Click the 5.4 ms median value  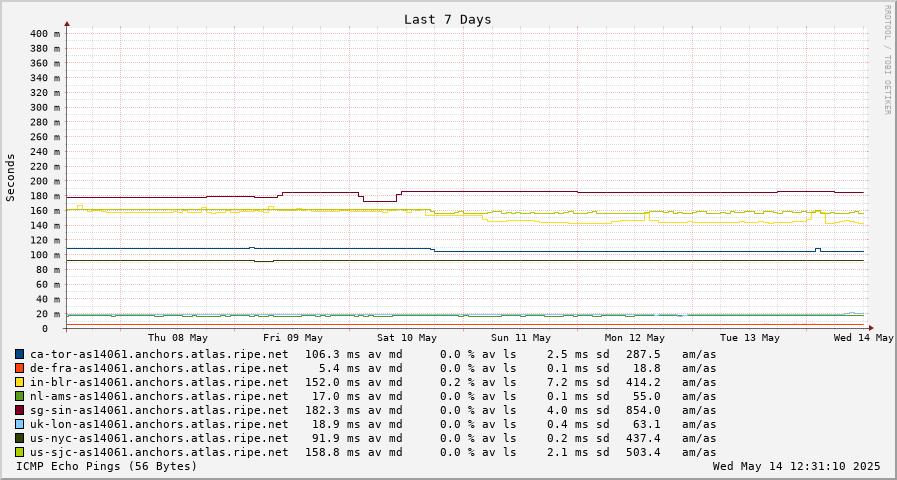coord(338,368)
